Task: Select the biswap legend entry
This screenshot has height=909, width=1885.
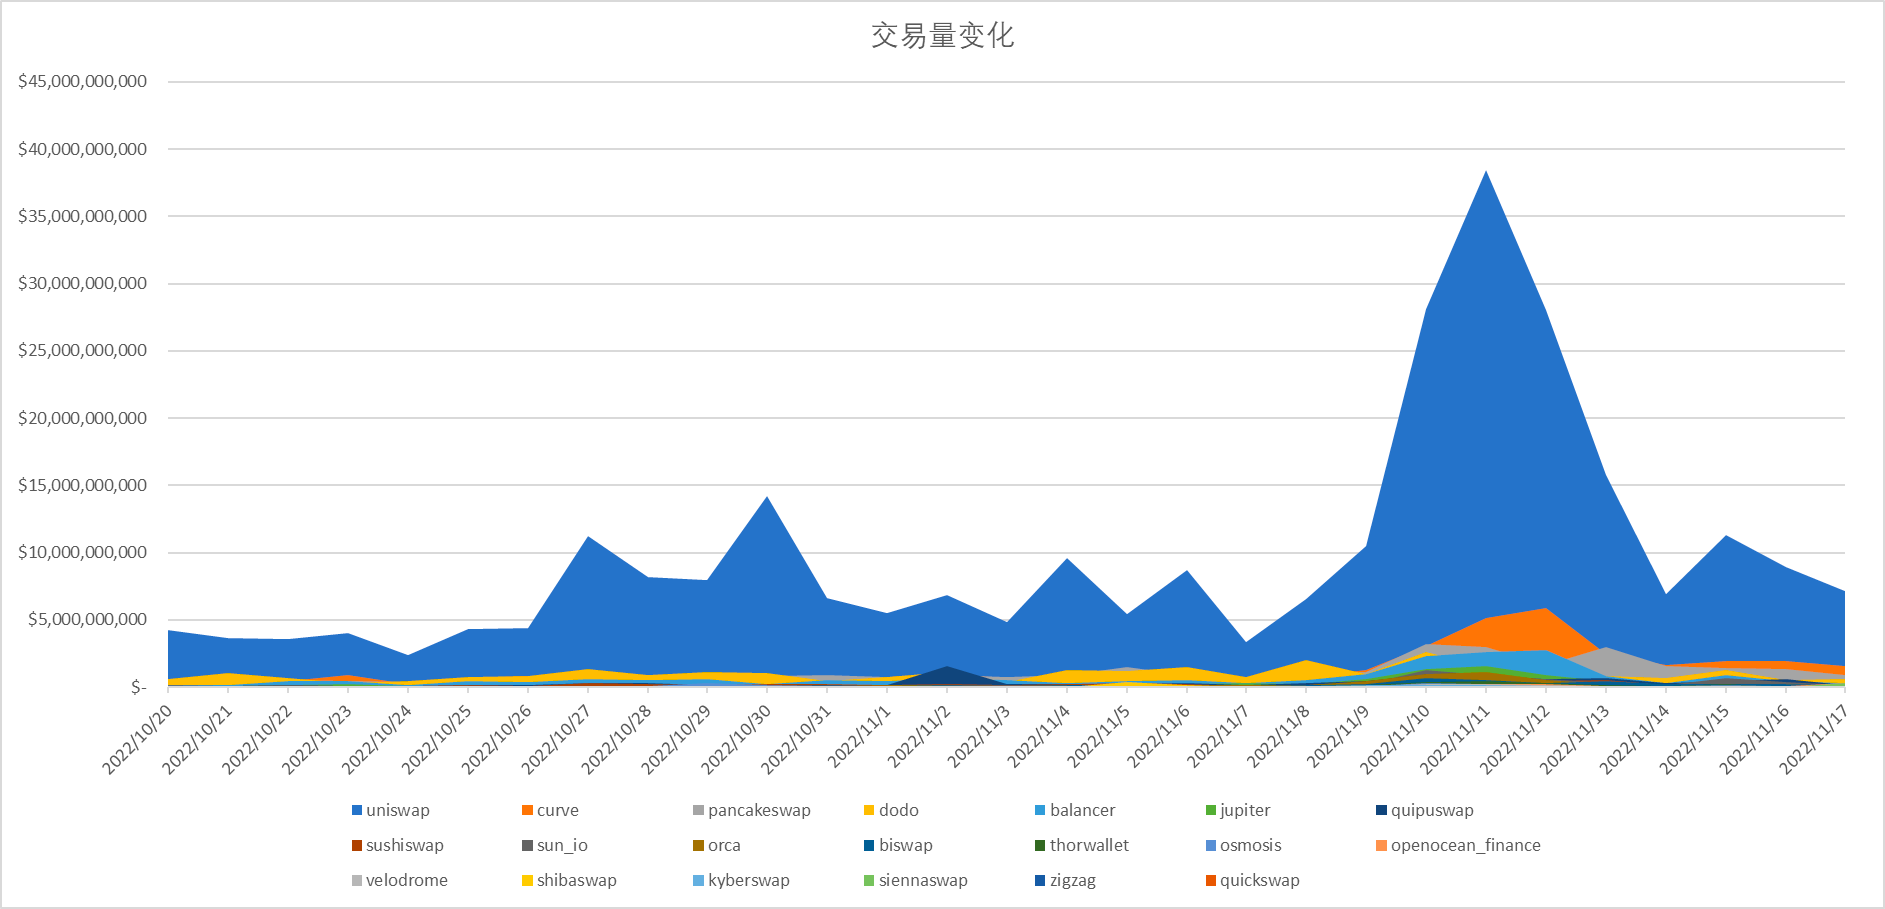Action: [898, 845]
